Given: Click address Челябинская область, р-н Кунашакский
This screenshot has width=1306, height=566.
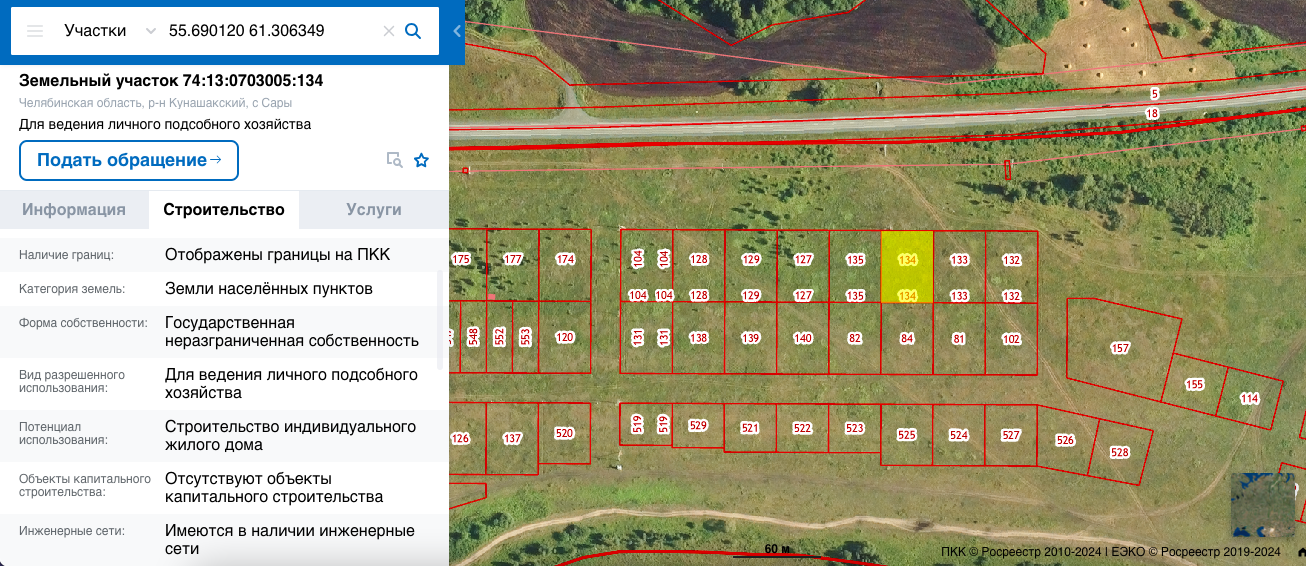Looking at the screenshot, I should (155, 103).
